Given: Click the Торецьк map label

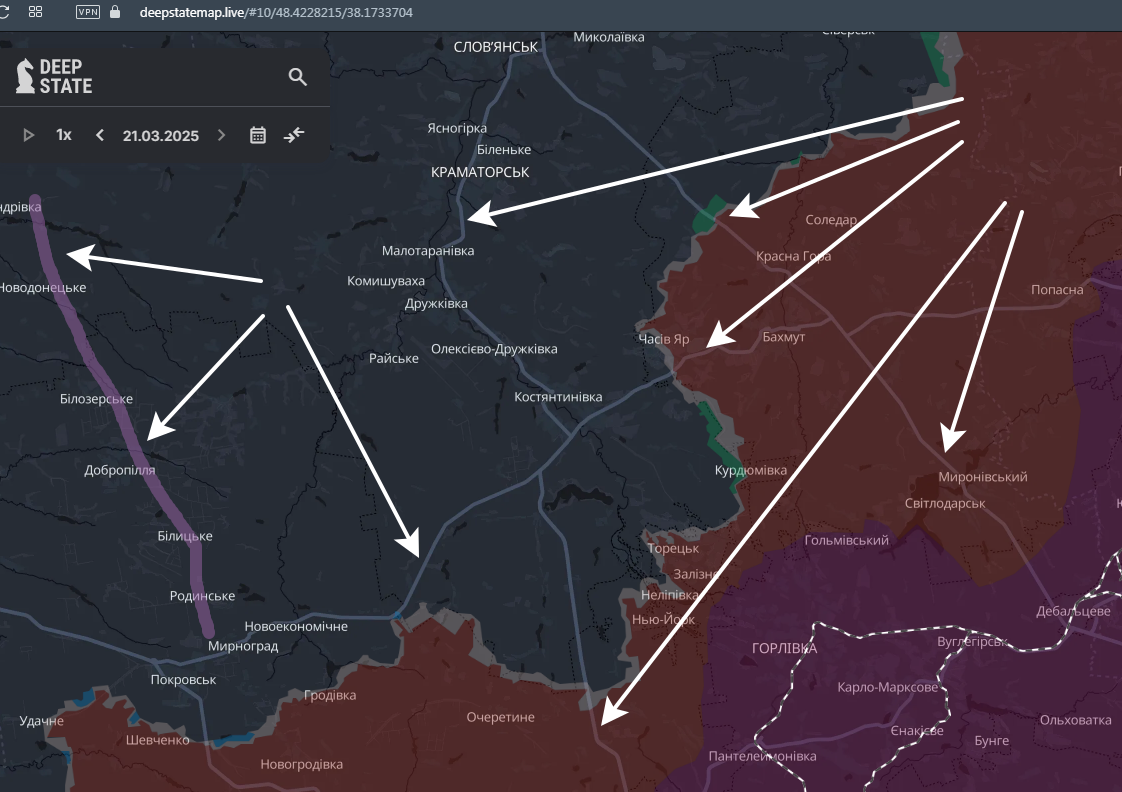Looking at the screenshot, I should [x=673, y=549].
